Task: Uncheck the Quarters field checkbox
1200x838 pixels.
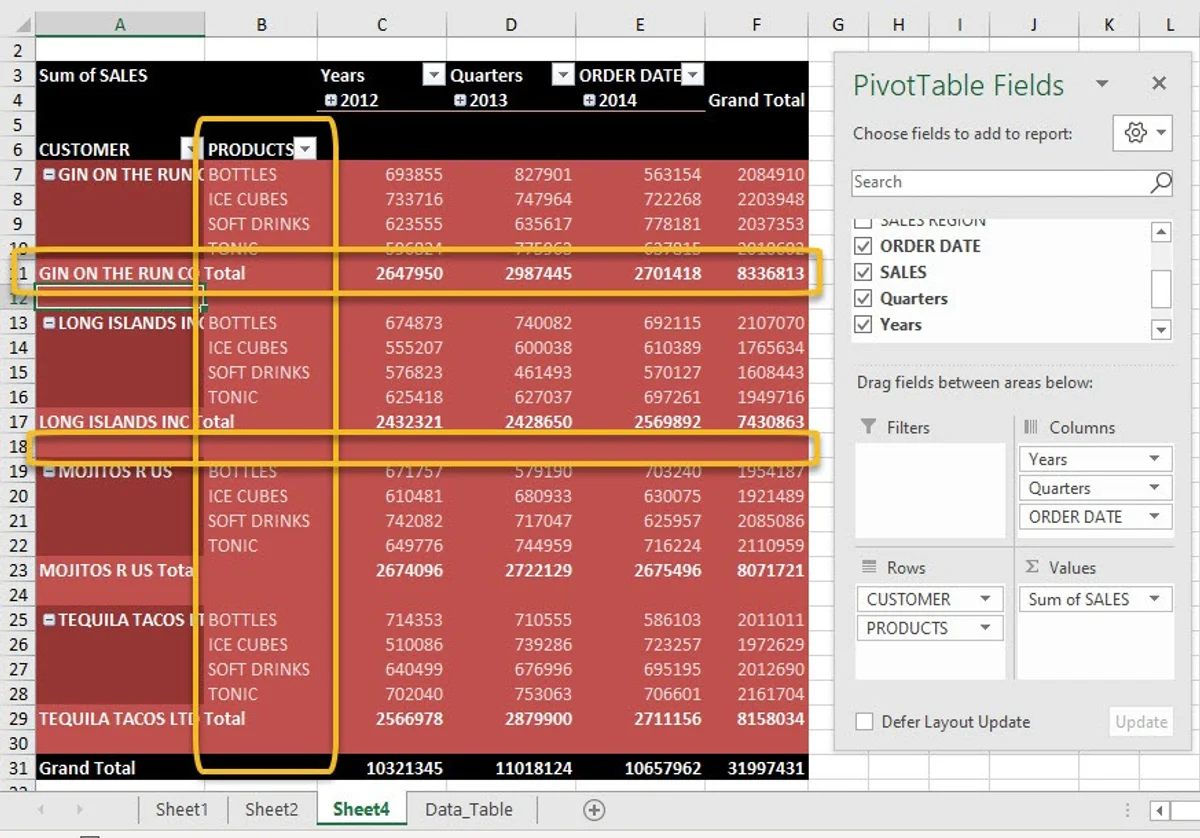Action: pos(863,298)
